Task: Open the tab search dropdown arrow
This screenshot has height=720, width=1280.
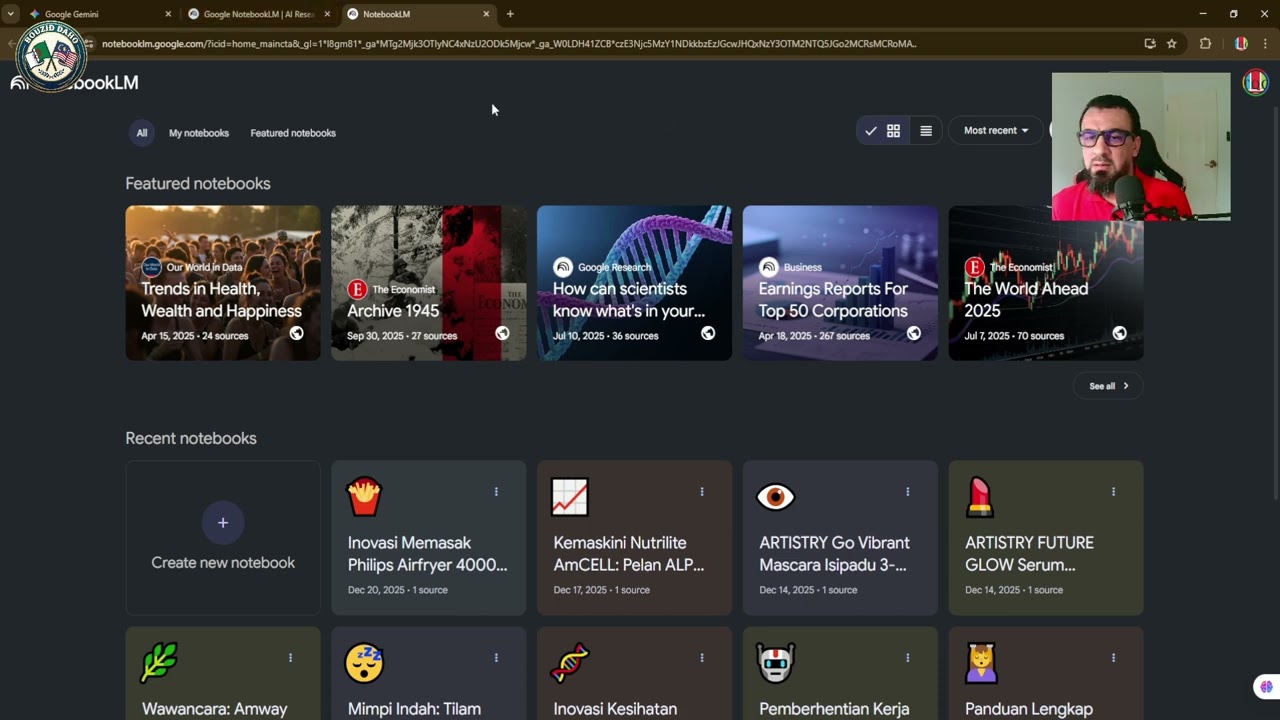Action: click(11, 14)
